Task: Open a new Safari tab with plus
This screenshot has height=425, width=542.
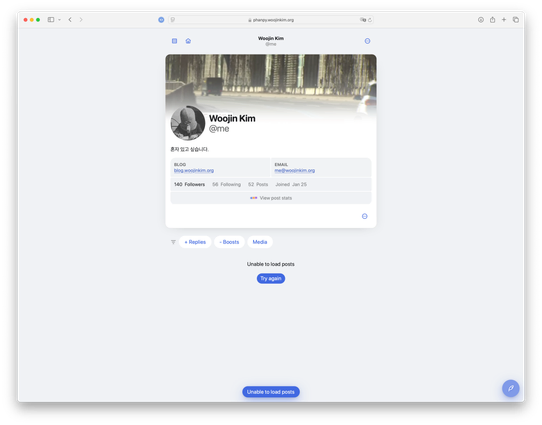Action: tap(504, 20)
